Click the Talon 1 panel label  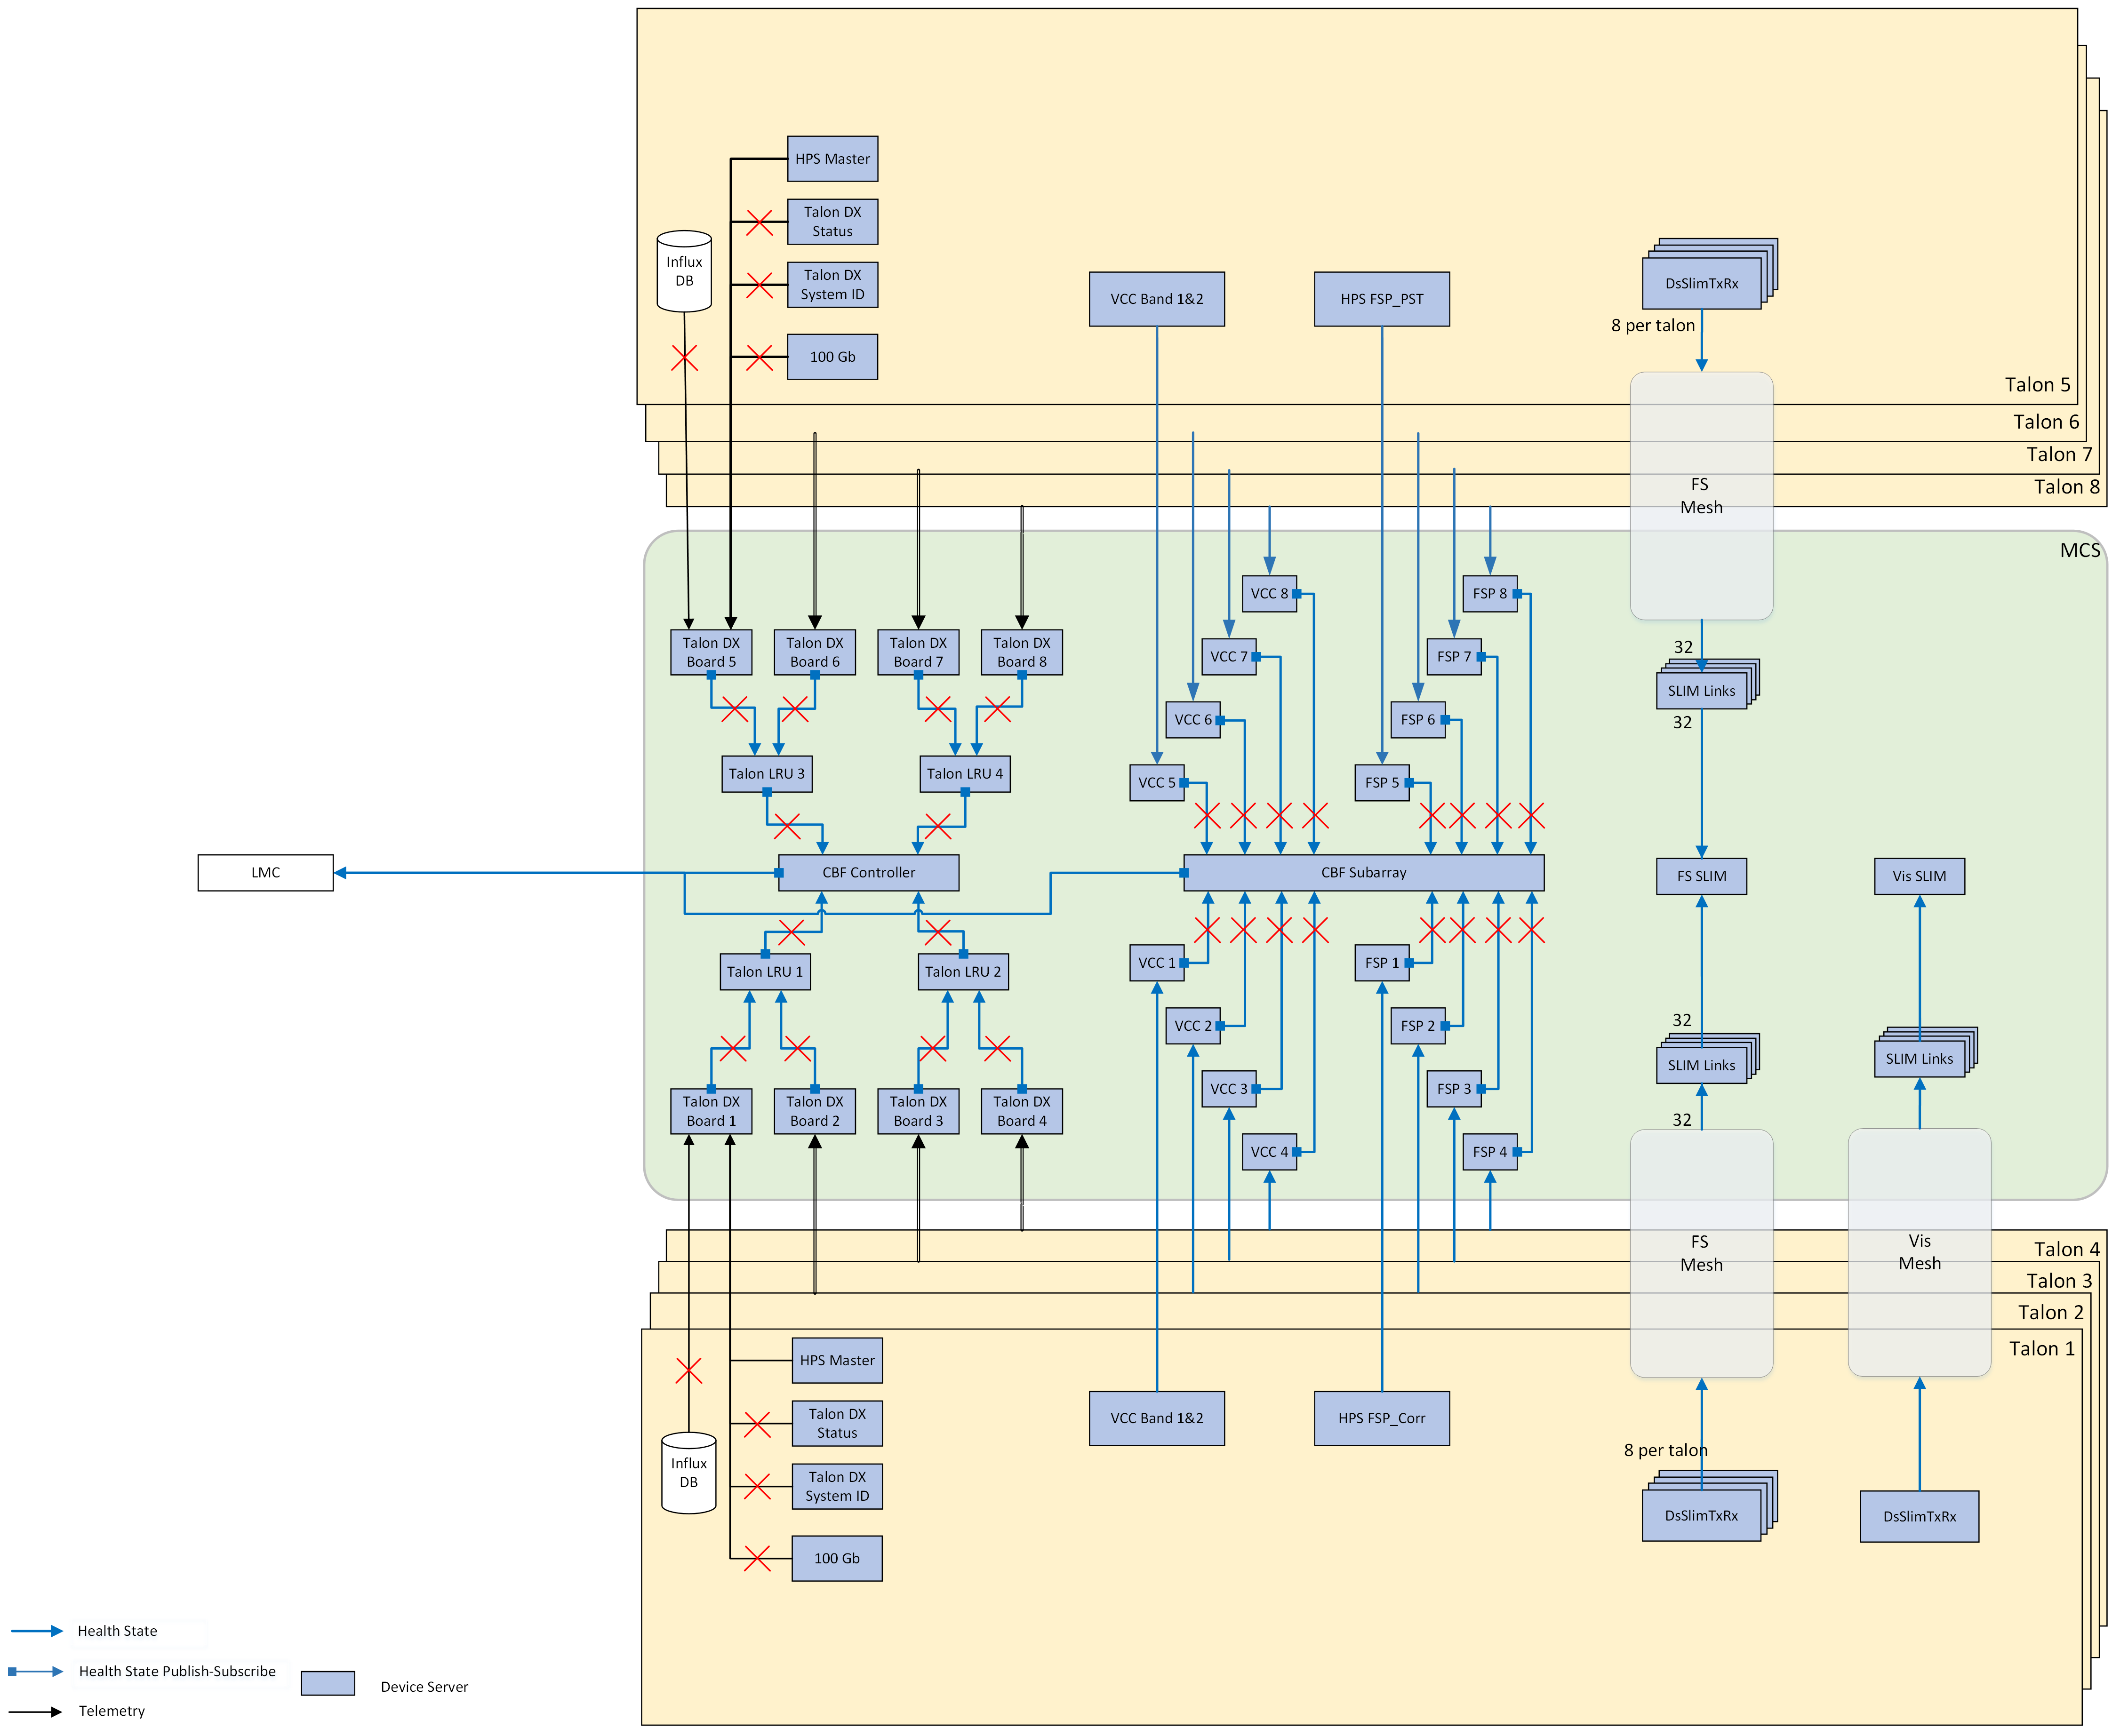[x=2042, y=1349]
